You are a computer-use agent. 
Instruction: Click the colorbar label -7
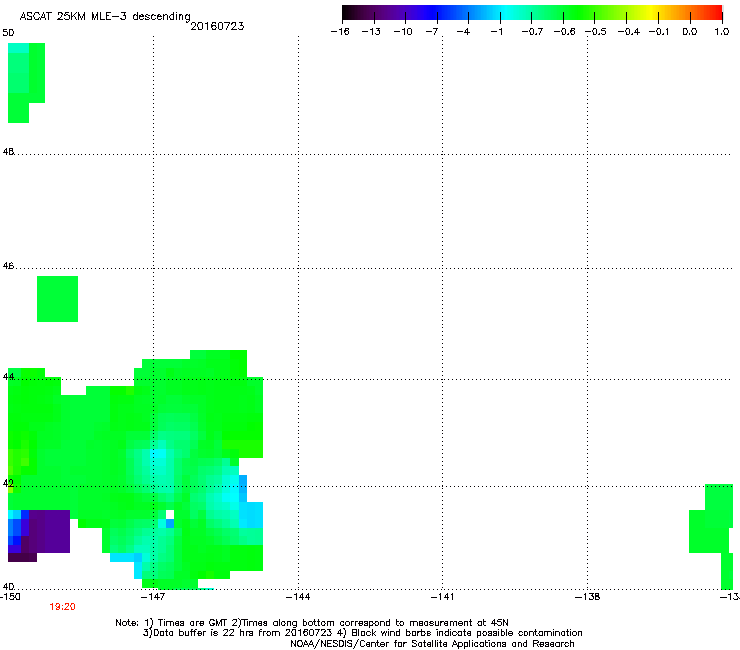pyautogui.click(x=432, y=32)
